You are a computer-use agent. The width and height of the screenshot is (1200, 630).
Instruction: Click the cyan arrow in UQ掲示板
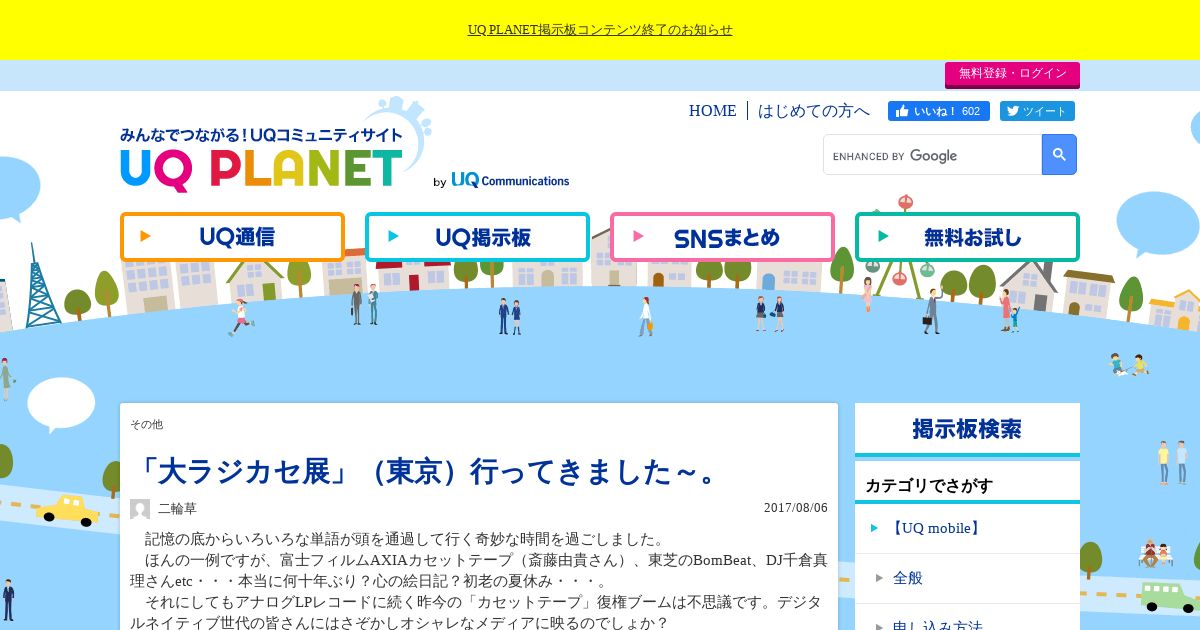pyautogui.click(x=393, y=237)
